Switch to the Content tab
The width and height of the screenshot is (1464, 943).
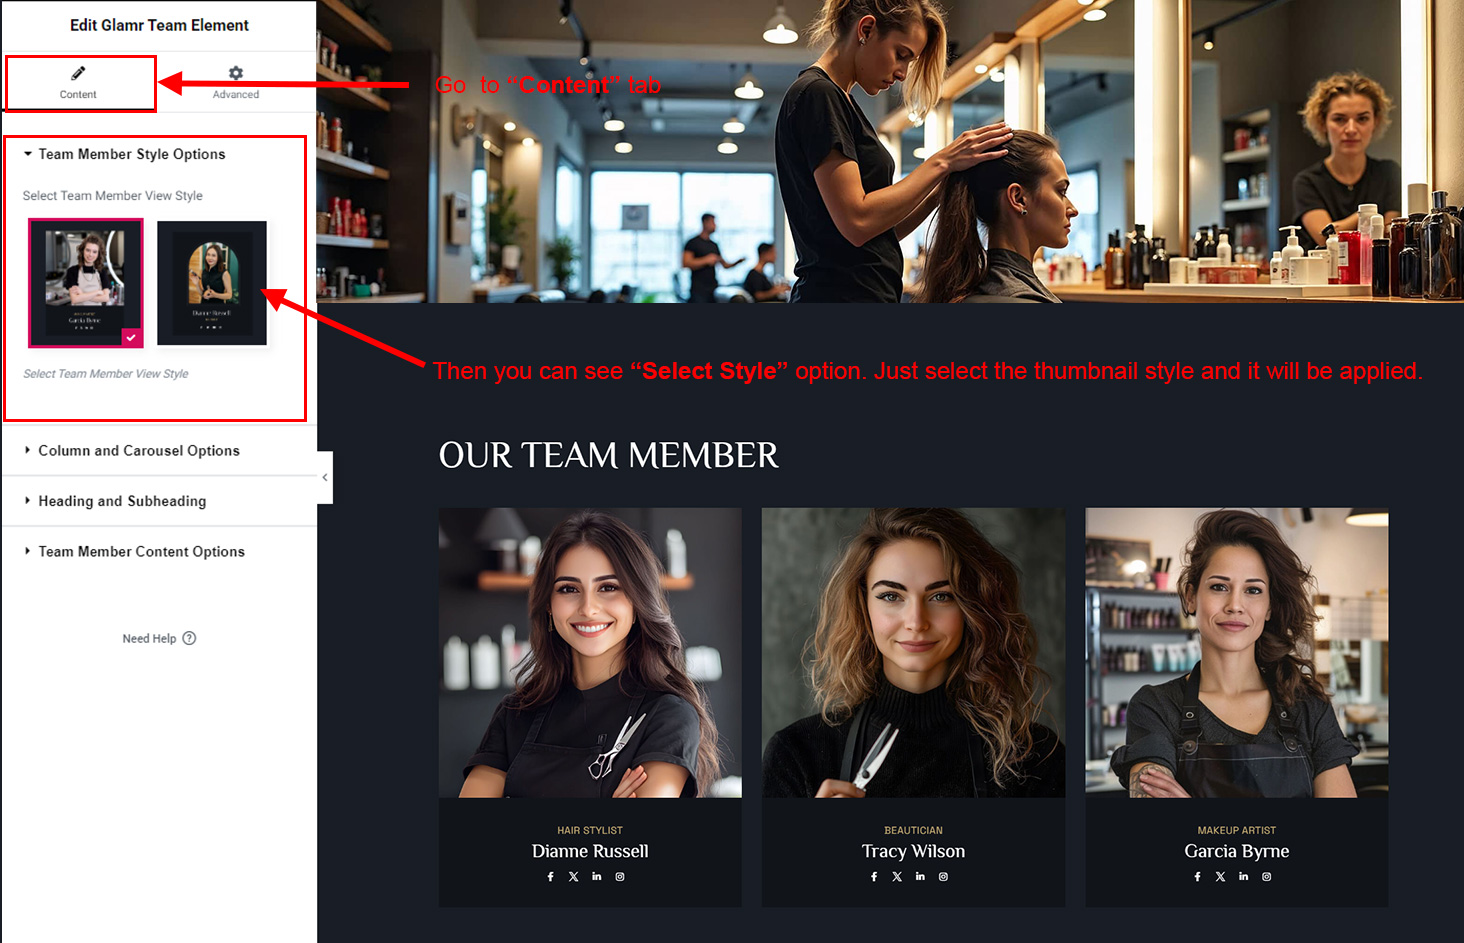coord(78,82)
